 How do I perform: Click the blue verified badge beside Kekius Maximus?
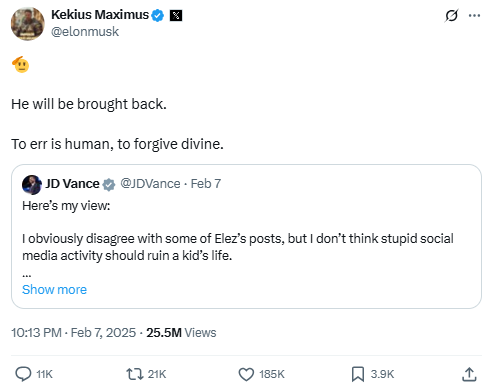(x=158, y=15)
